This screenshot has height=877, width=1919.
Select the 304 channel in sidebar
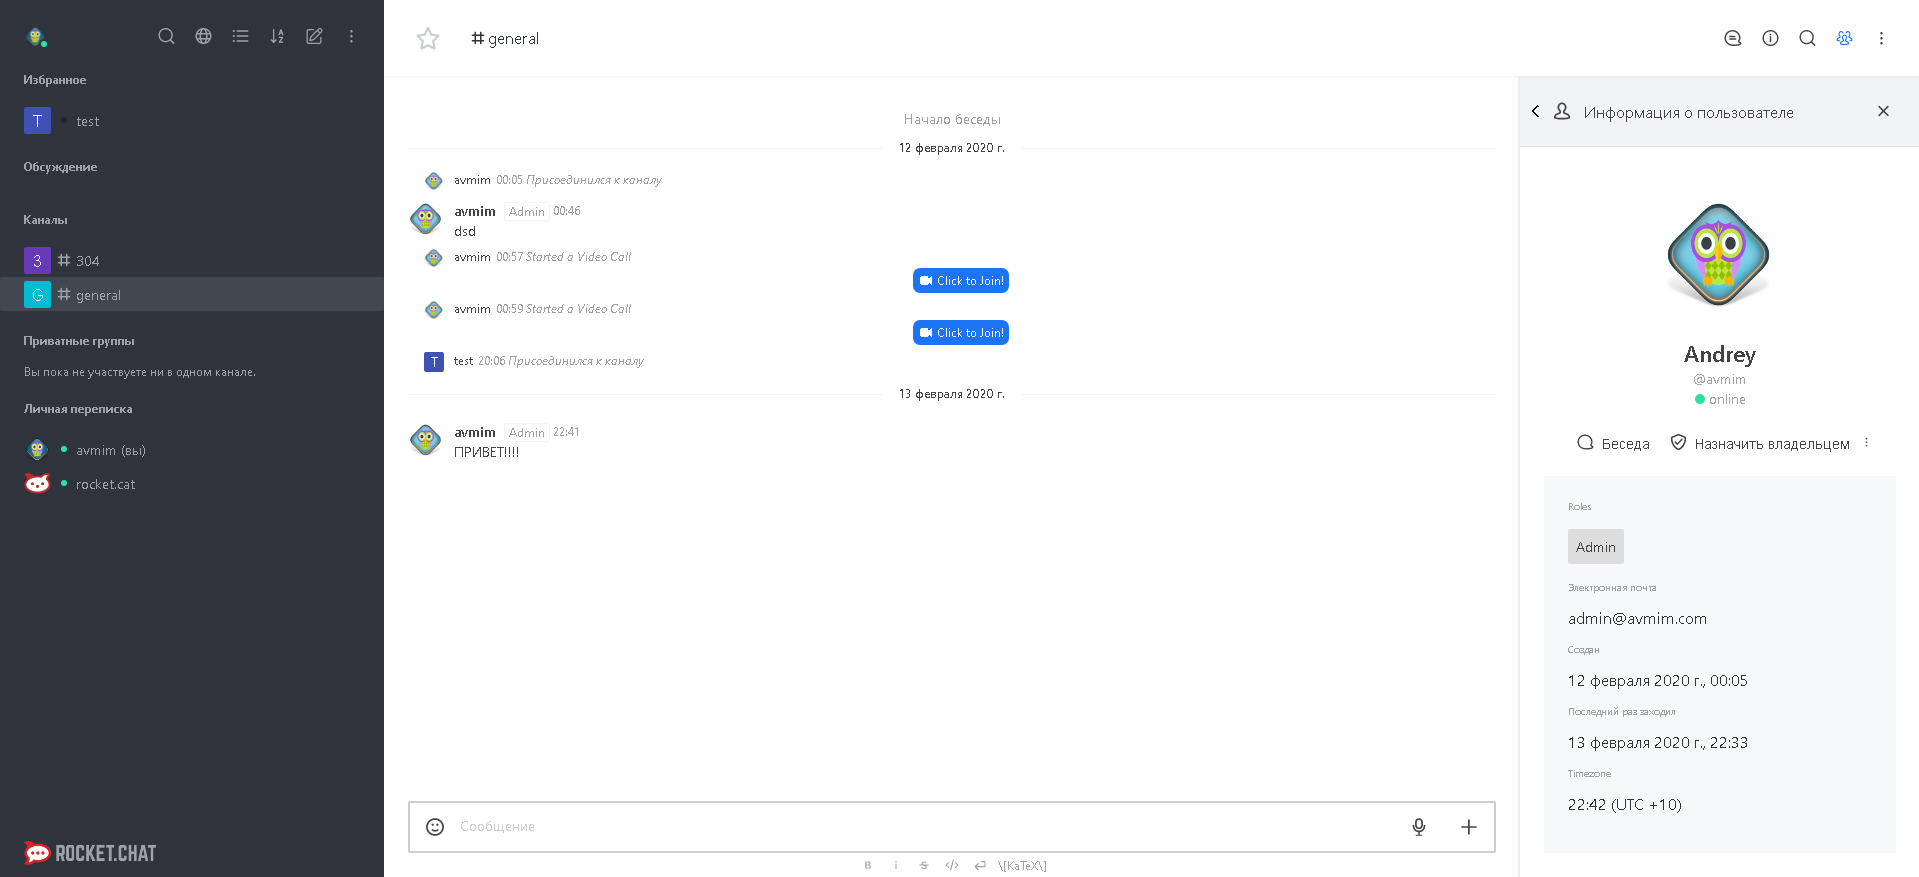click(x=88, y=261)
